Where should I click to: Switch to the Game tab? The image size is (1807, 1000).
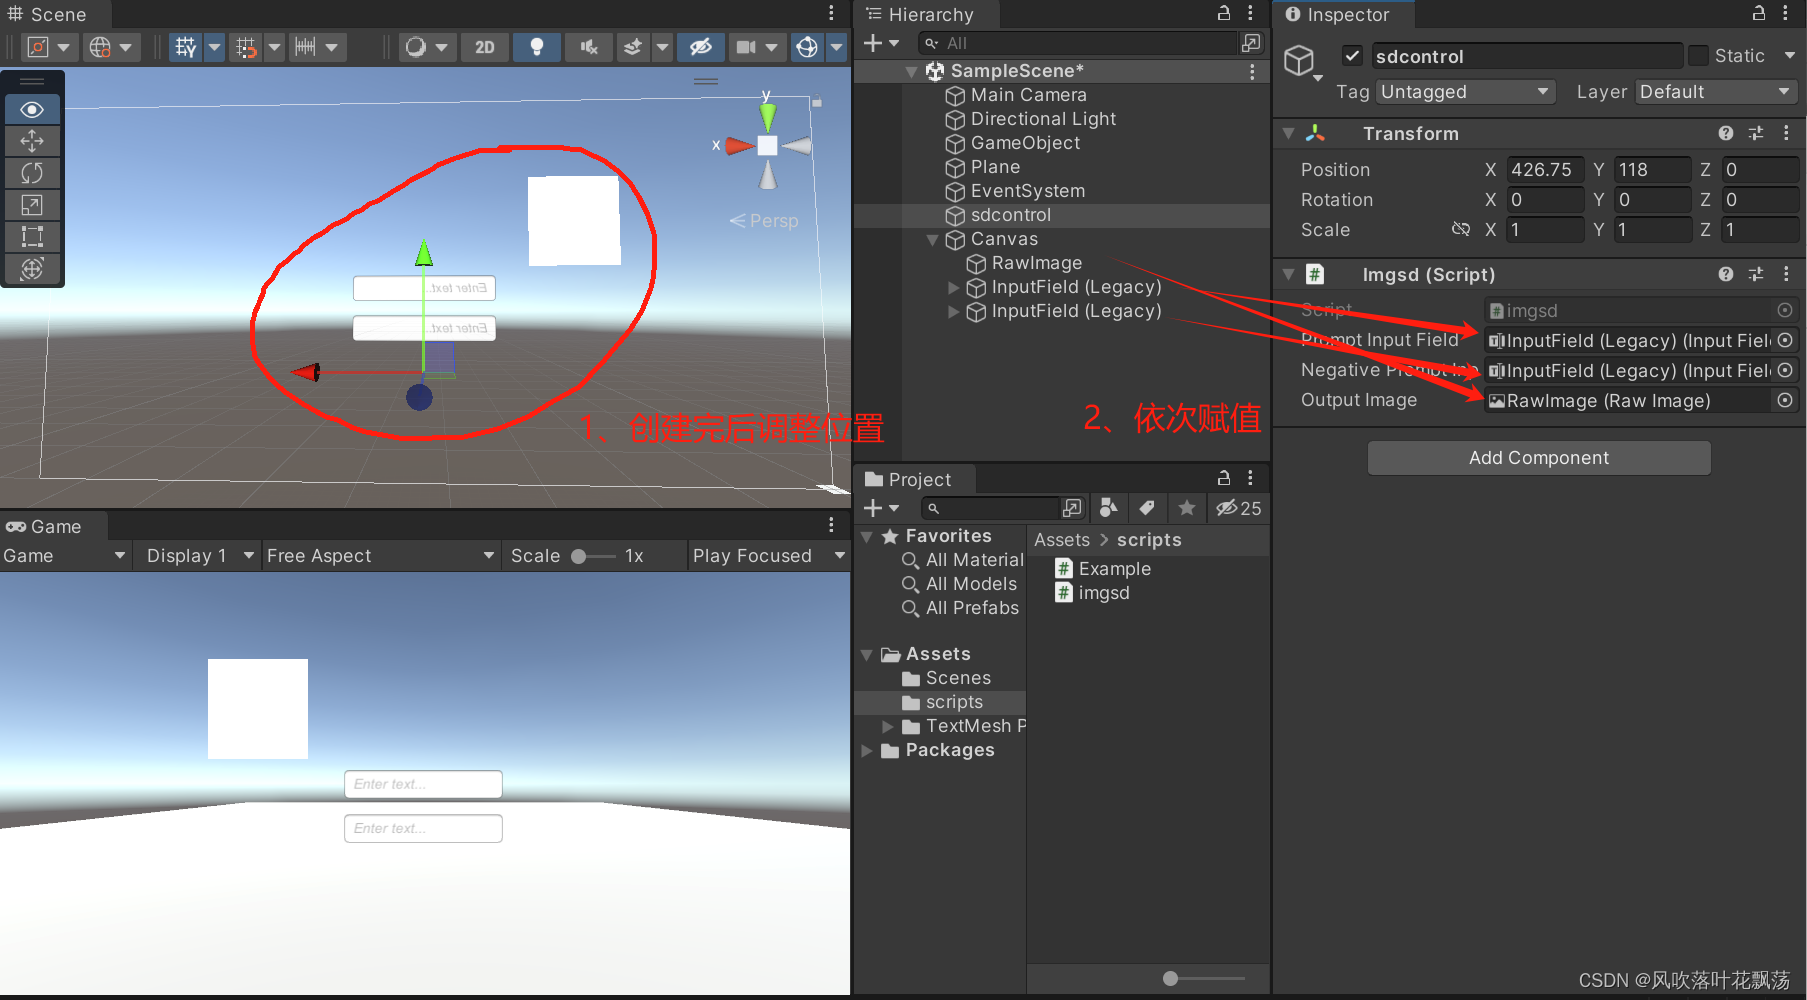pos(44,526)
